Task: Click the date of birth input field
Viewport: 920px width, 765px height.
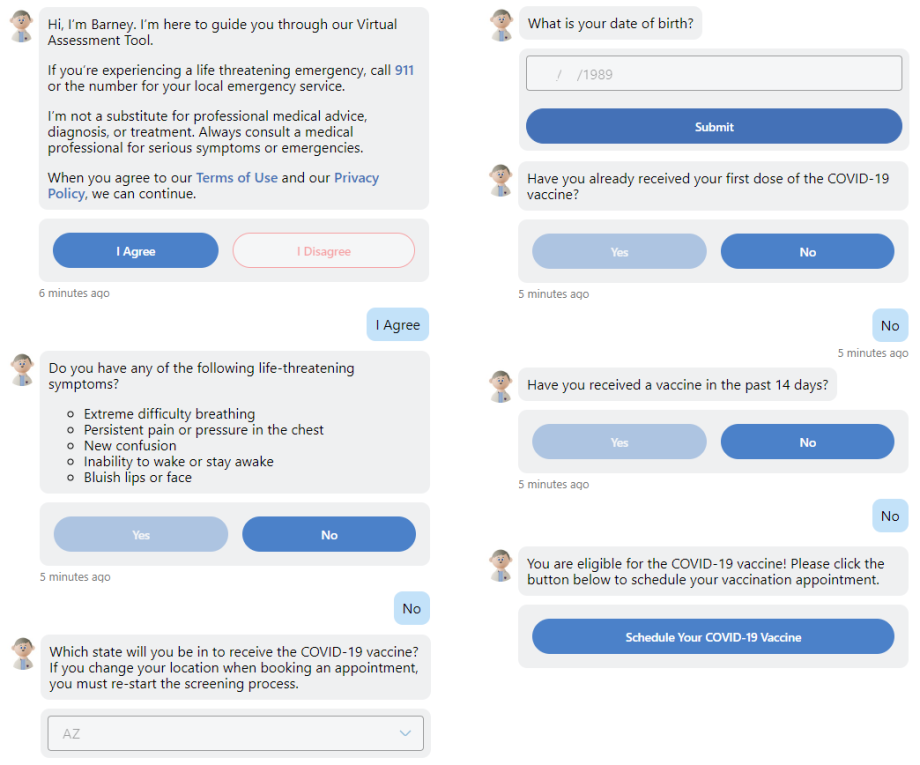Action: click(x=714, y=74)
